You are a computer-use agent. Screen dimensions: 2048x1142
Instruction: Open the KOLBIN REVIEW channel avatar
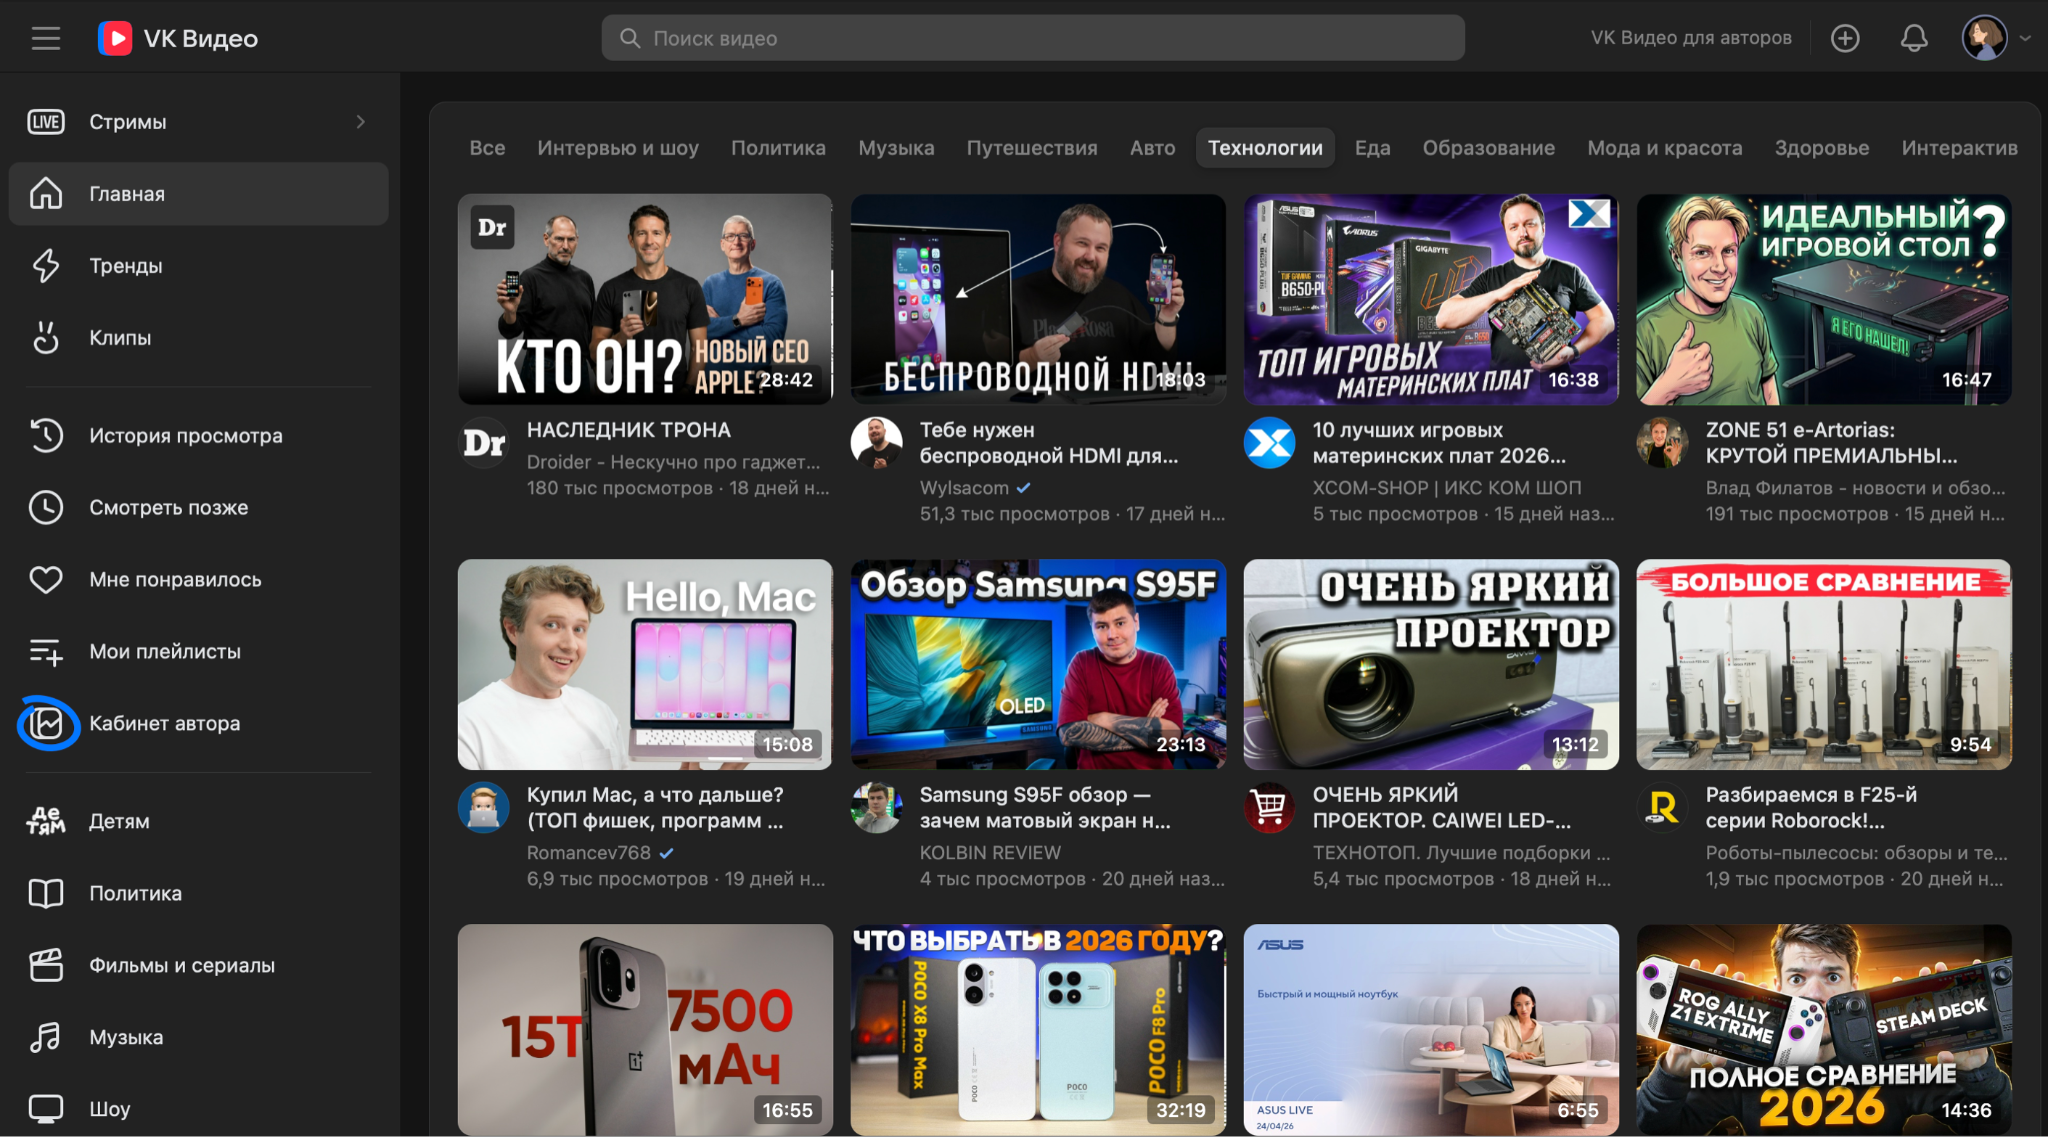[x=877, y=808]
